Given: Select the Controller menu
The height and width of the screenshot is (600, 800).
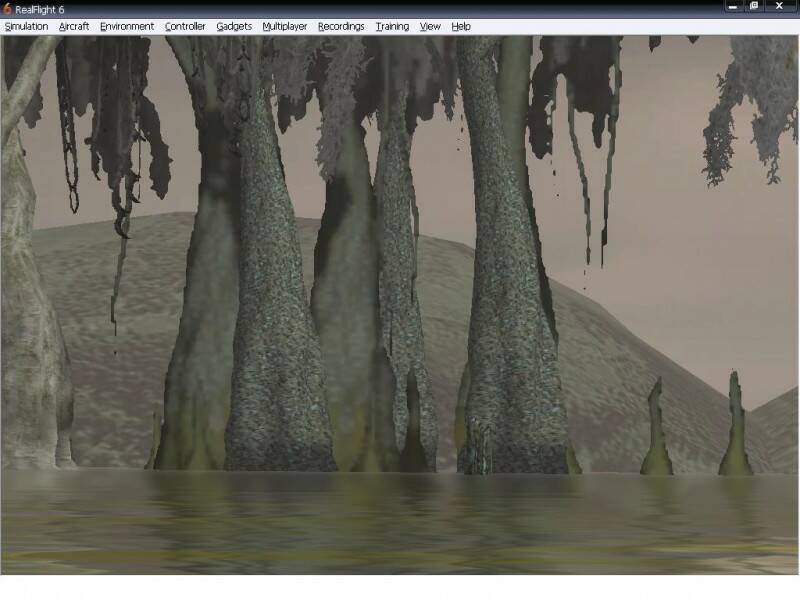Looking at the screenshot, I should (x=185, y=26).
